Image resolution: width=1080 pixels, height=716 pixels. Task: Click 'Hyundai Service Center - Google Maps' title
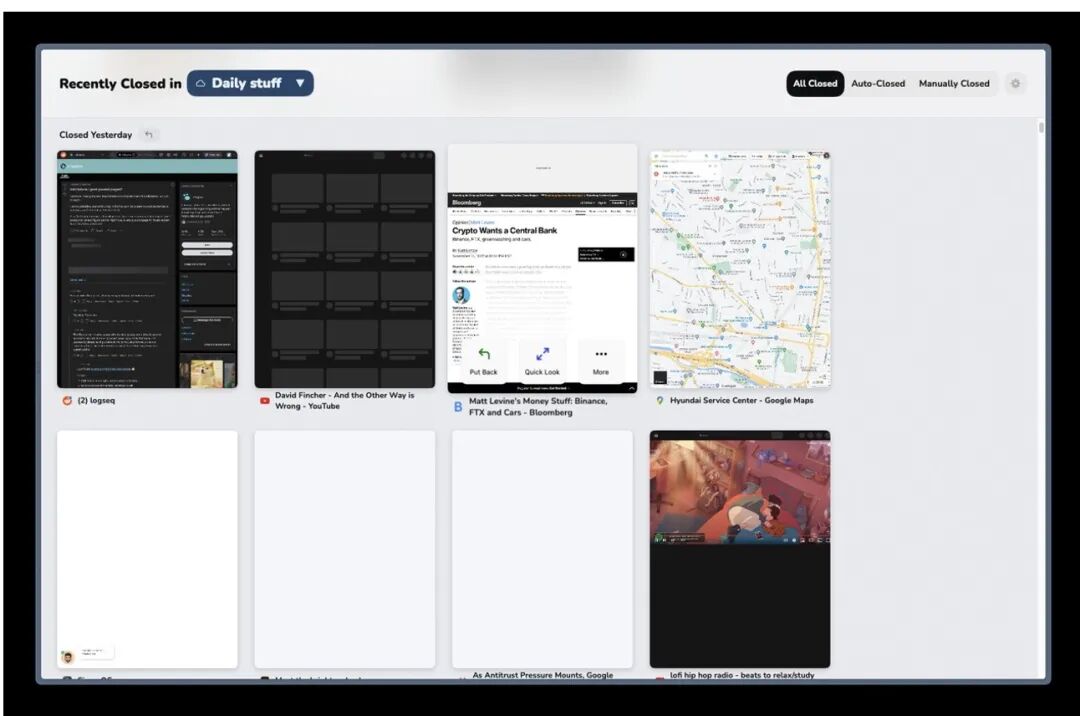pyautogui.click(x=741, y=400)
